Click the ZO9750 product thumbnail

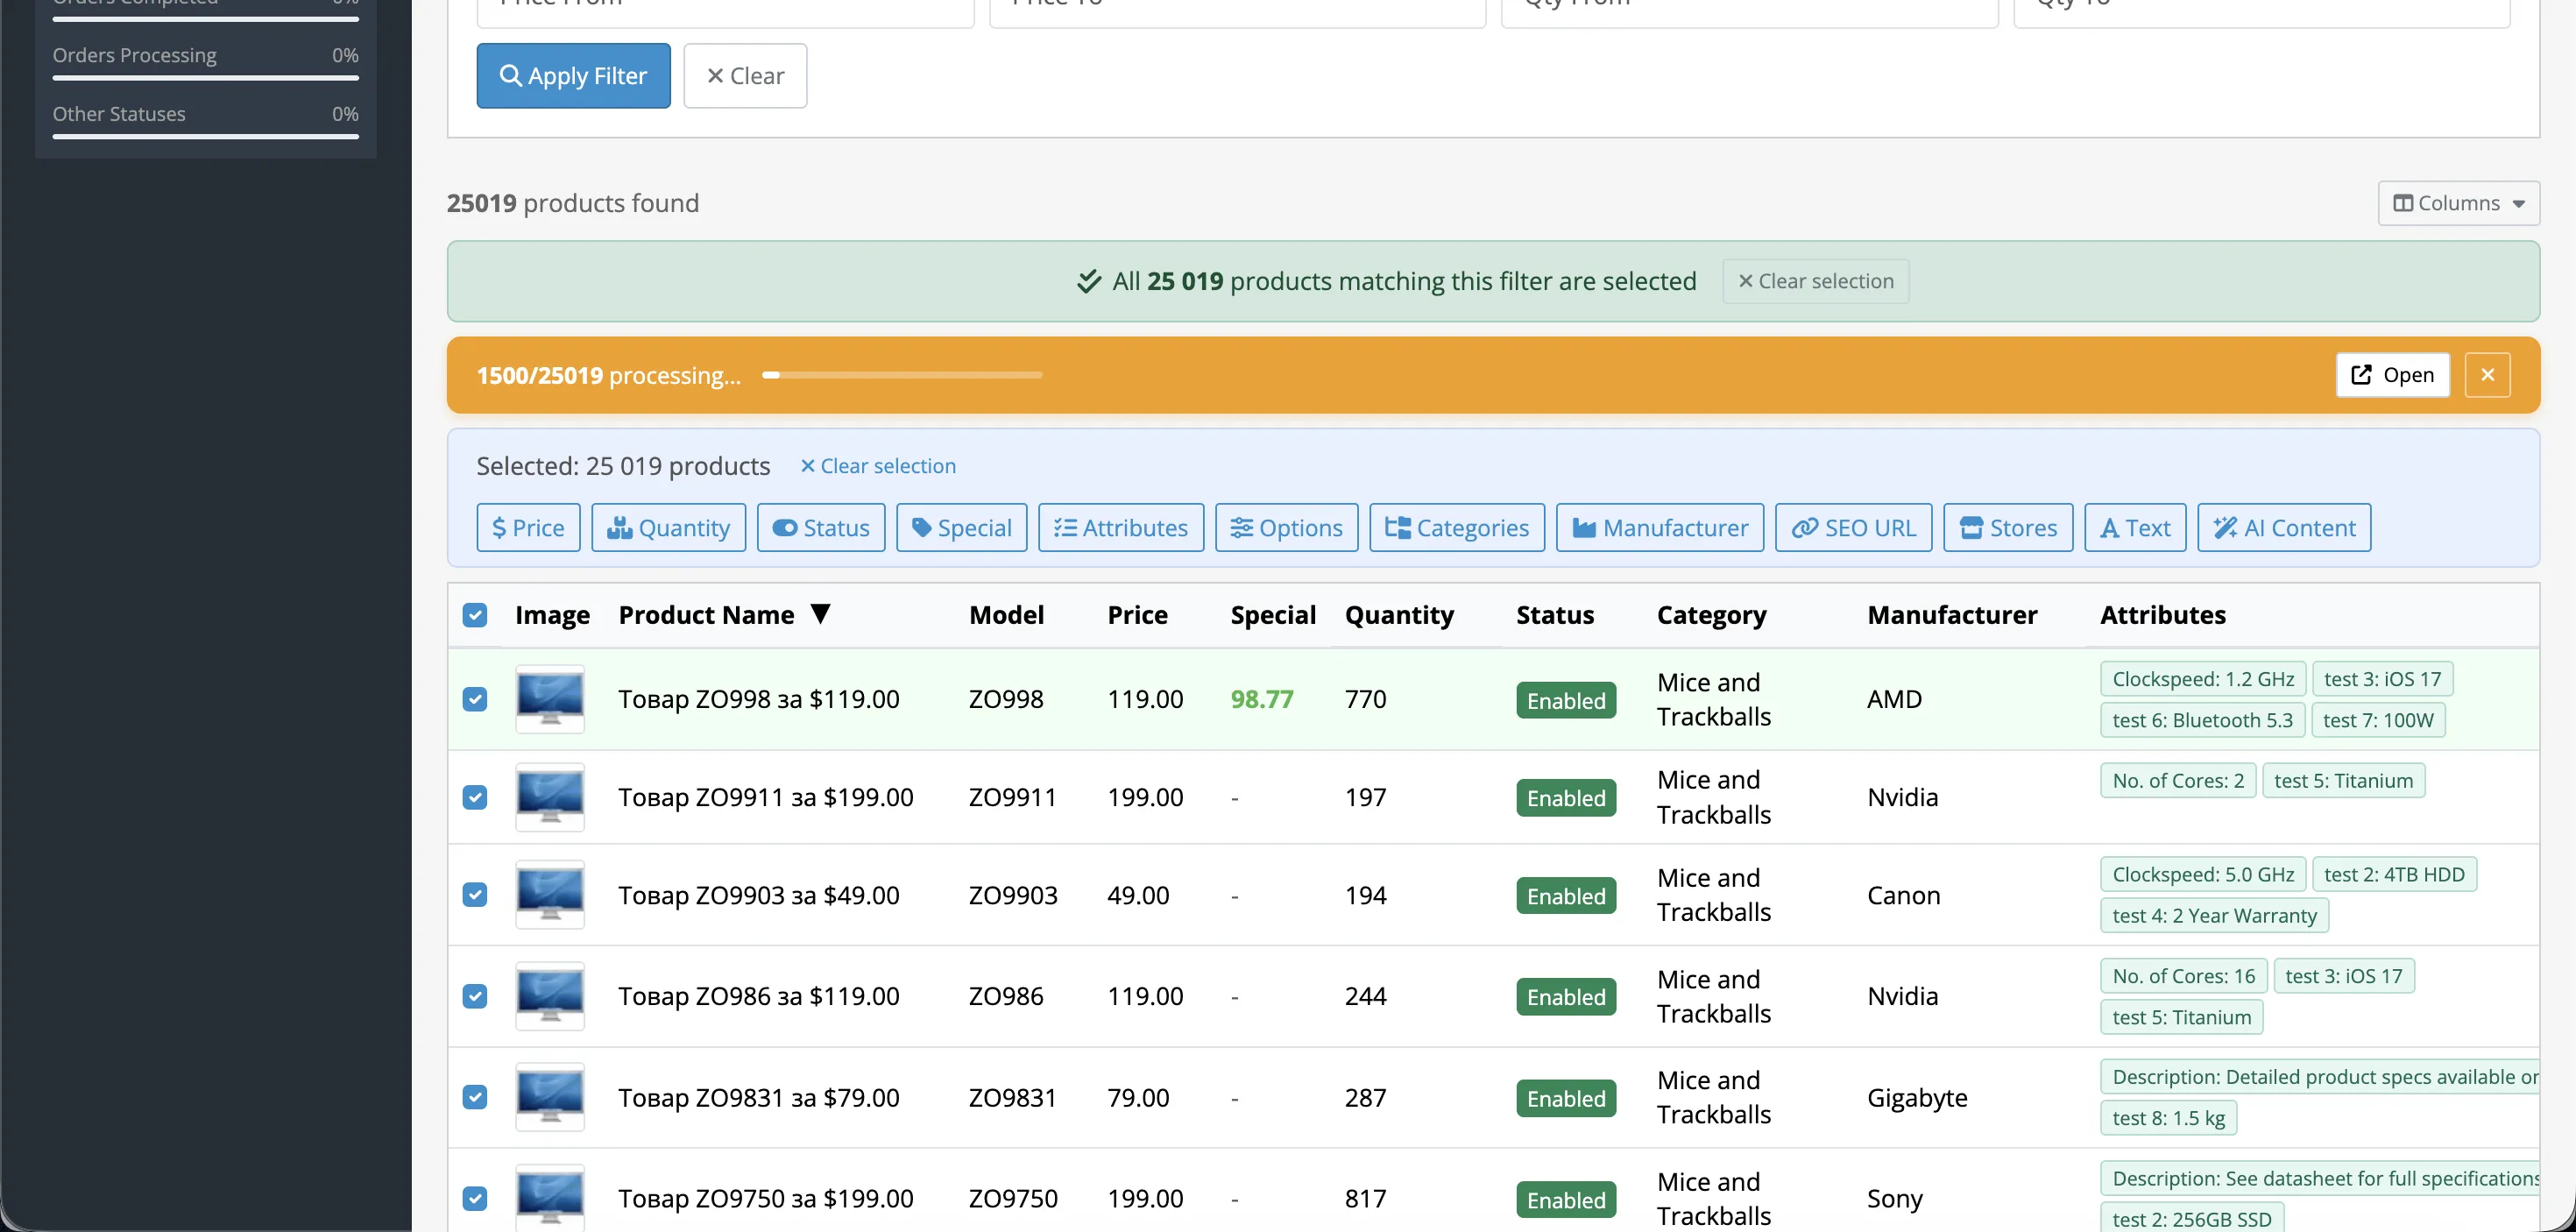[550, 1198]
